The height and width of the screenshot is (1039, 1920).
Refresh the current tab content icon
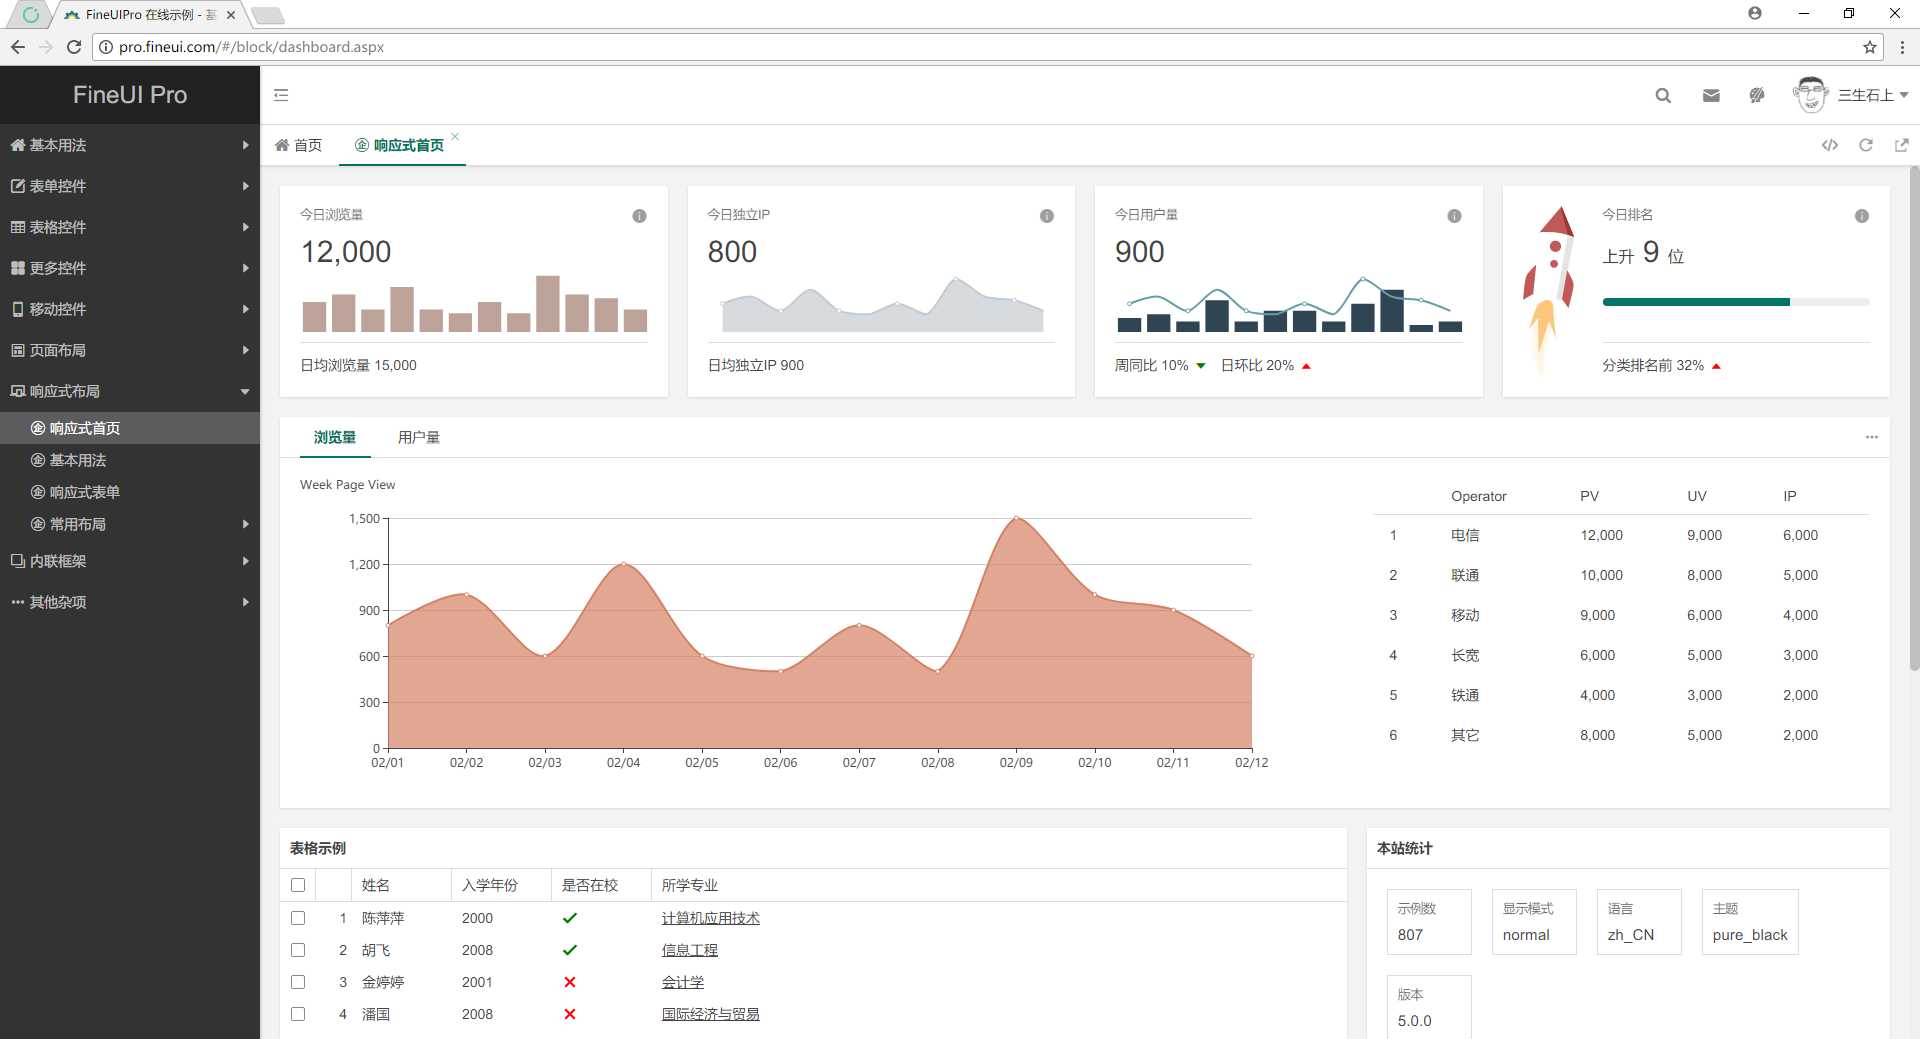click(1866, 145)
